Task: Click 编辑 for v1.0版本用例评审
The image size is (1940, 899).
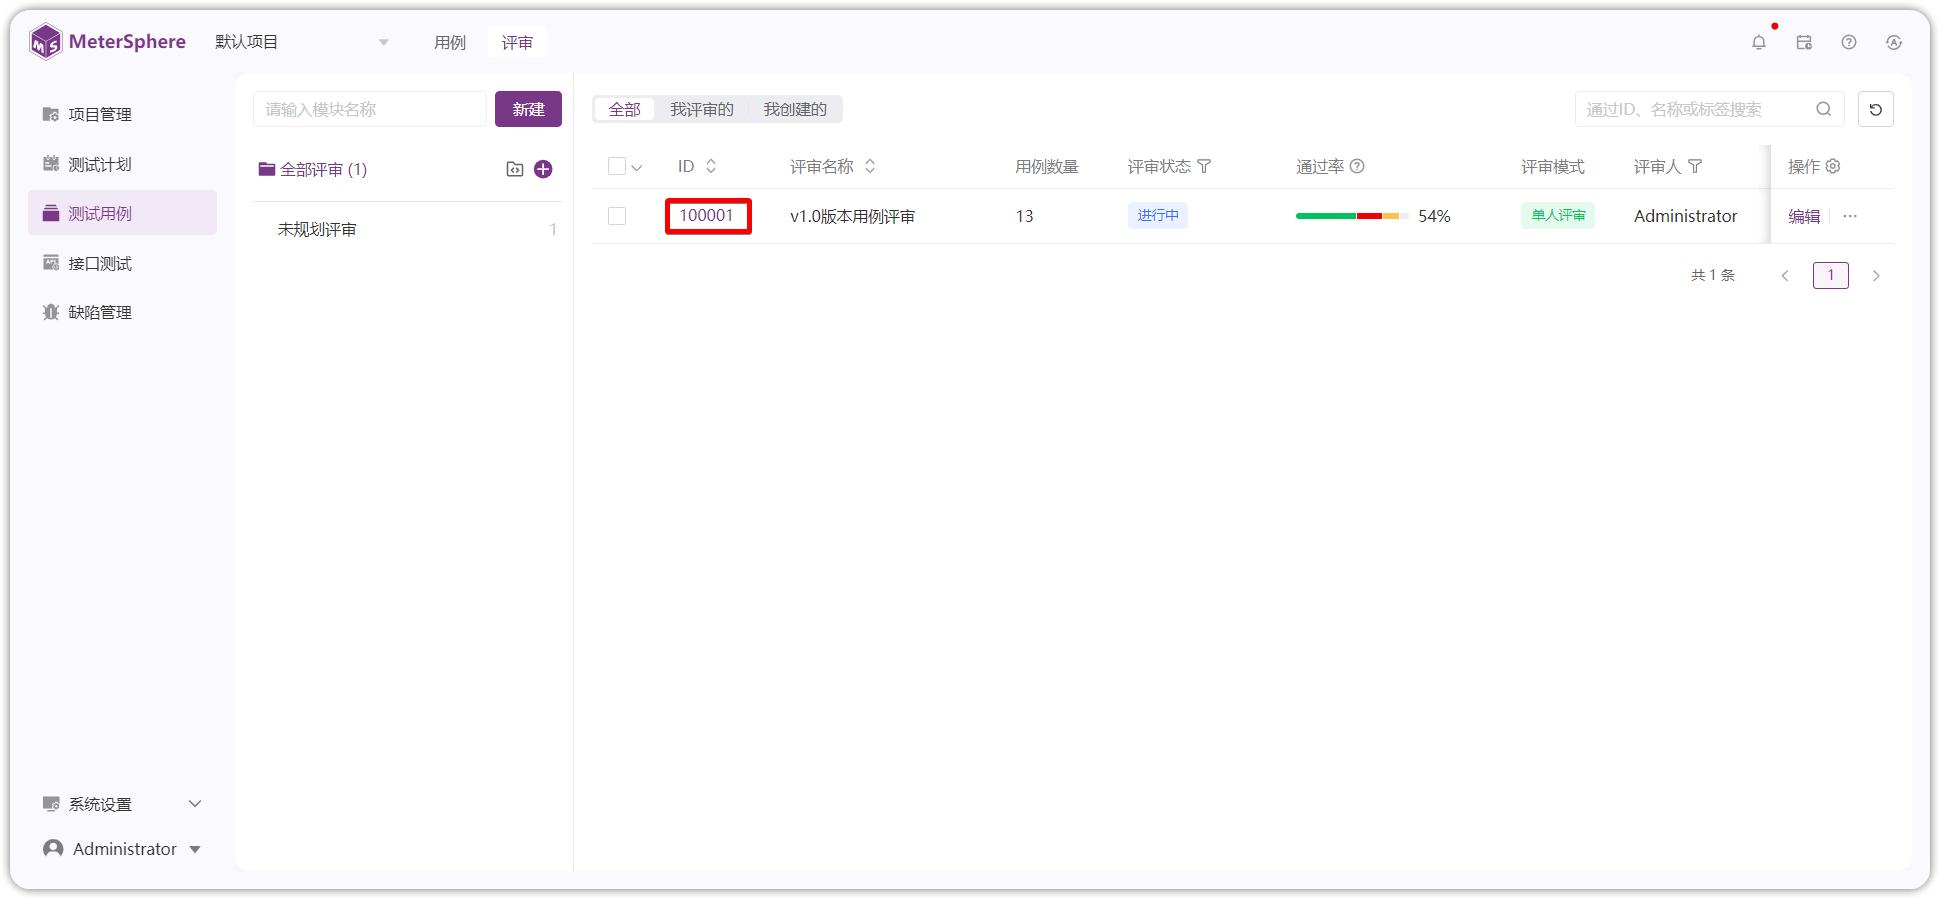Action: (1804, 216)
